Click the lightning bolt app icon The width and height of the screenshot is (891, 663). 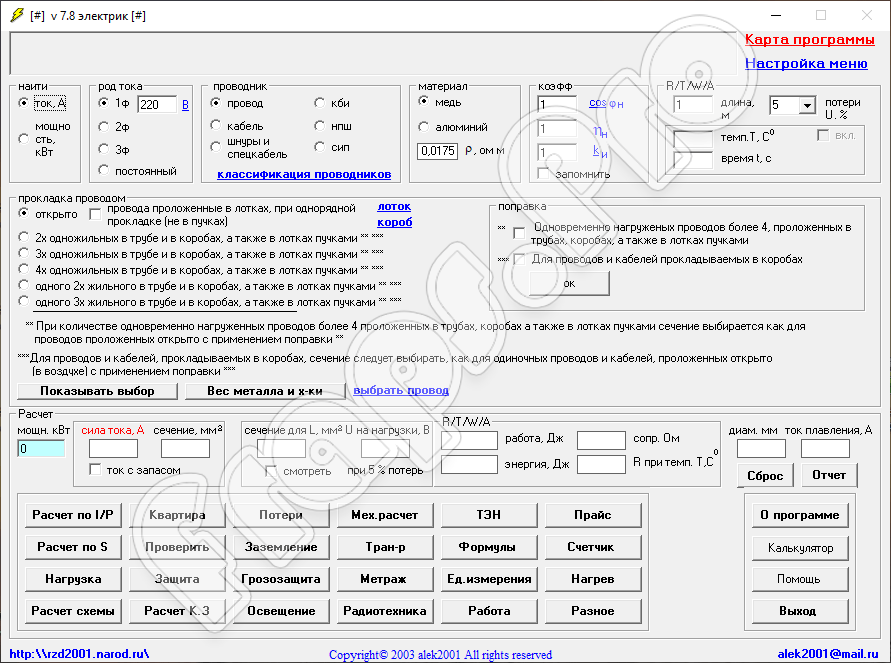[x=16, y=15]
